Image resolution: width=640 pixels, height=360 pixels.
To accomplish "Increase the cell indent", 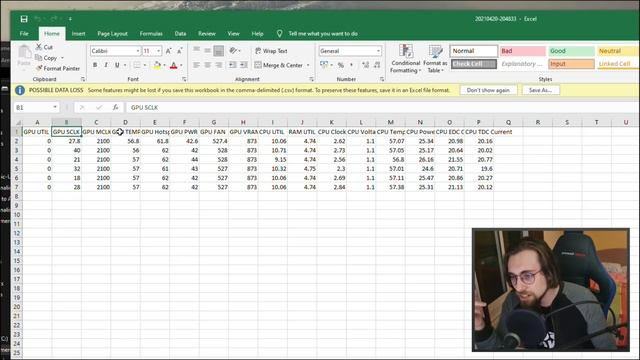I will pyautogui.click(x=244, y=65).
